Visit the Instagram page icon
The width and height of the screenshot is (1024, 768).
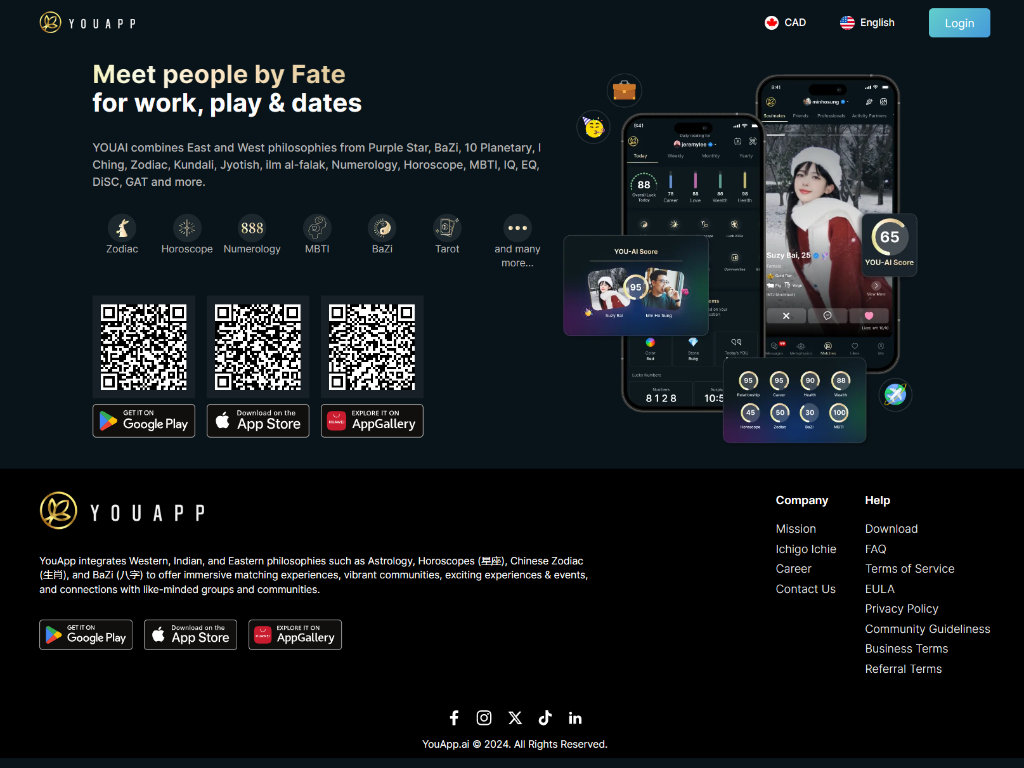click(x=484, y=718)
